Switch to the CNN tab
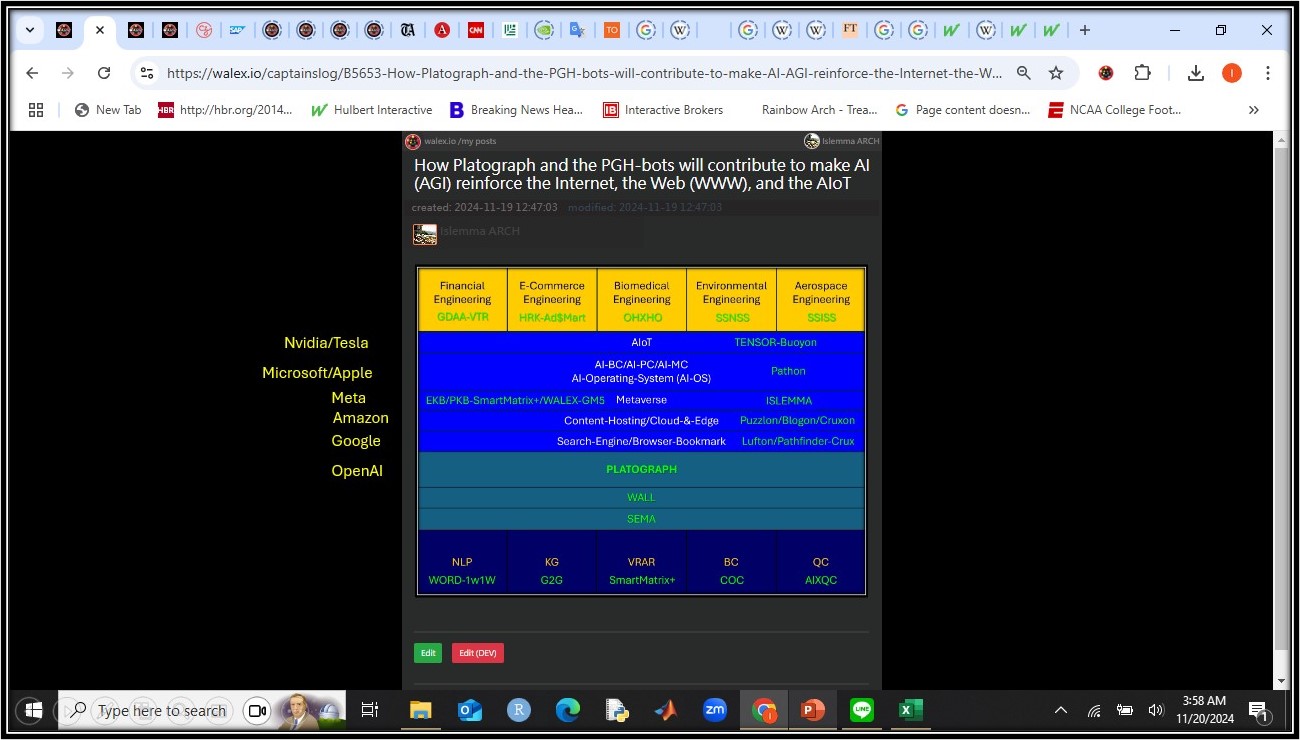This screenshot has width=1300, height=740. [x=476, y=30]
